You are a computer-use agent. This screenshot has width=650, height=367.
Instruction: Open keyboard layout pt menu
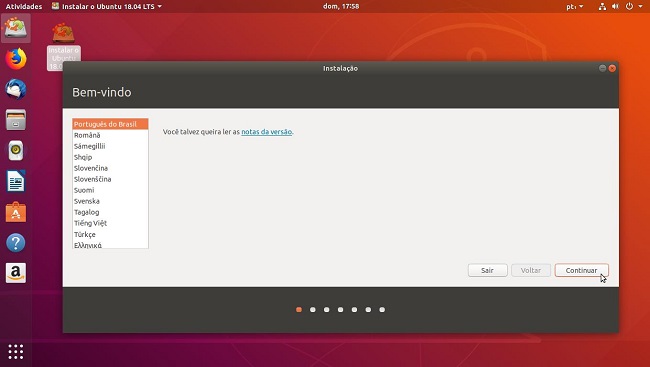click(575, 6)
